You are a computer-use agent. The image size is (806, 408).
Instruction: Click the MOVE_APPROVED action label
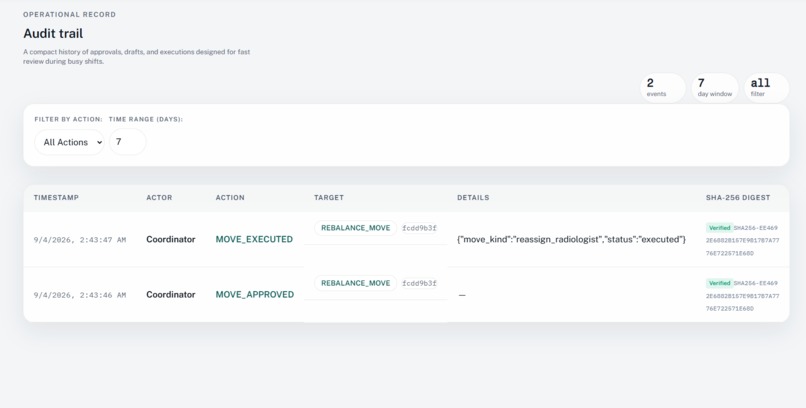click(255, 295)
